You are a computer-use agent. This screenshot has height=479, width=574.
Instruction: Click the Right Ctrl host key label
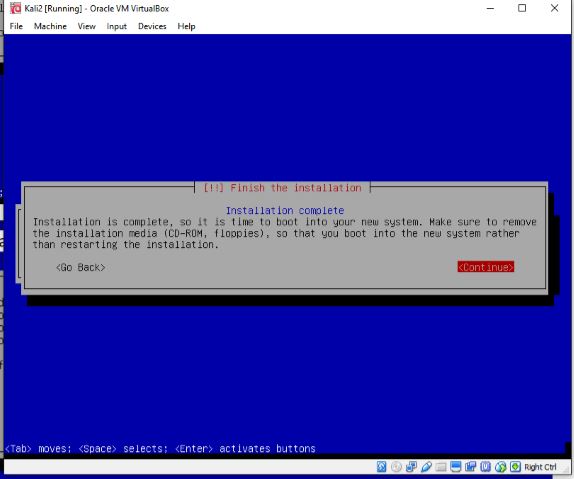click(x=540, y=467)
